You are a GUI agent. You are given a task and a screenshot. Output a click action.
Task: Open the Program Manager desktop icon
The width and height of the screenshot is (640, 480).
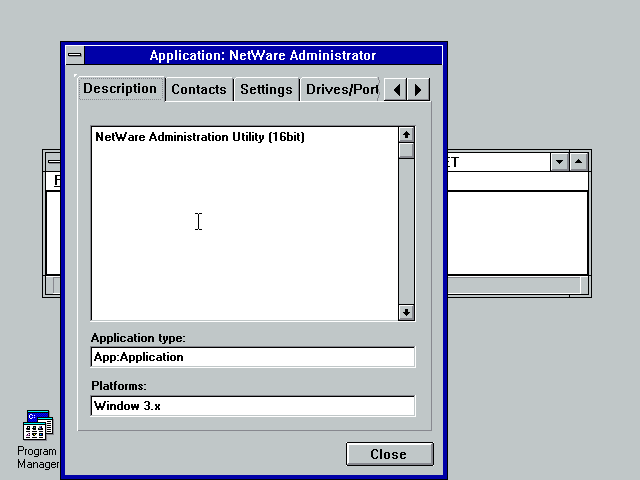(x=38, y=425)
